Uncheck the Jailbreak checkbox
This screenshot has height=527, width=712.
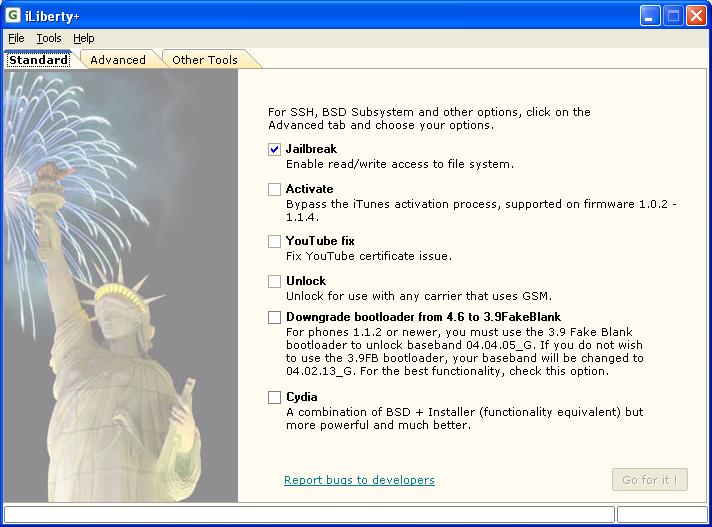click(x=274, y=149)
